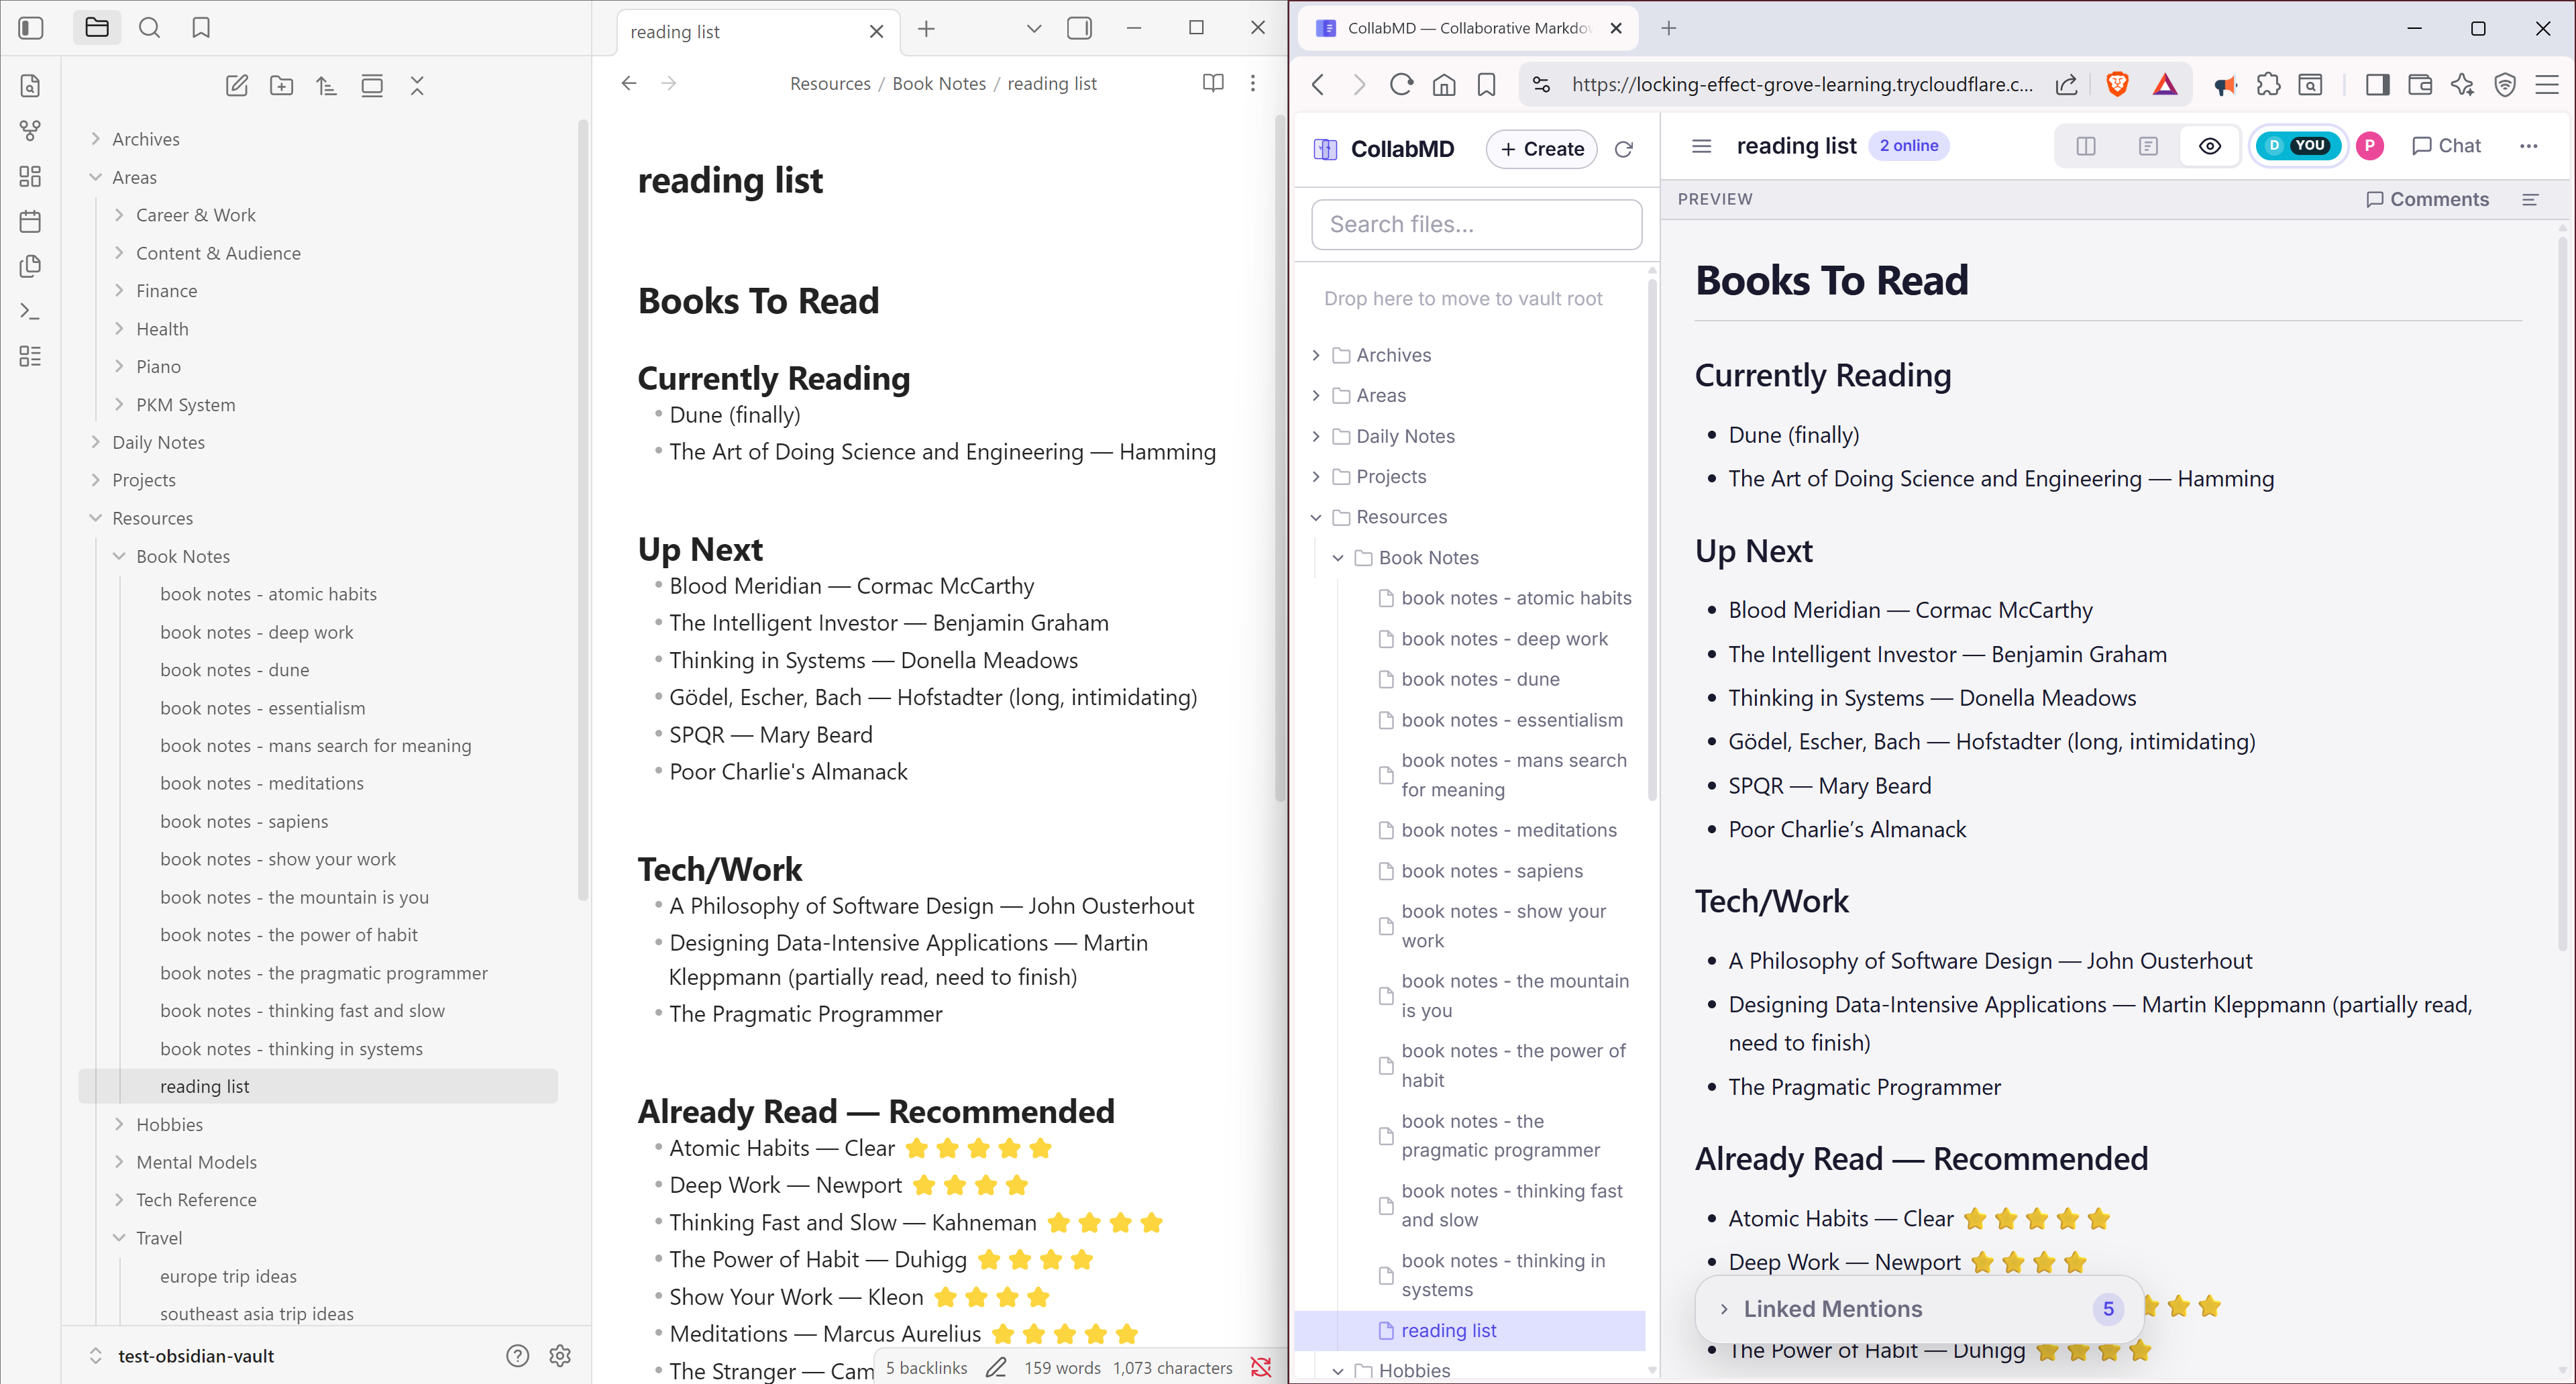Open Obsidian settings gear icon
The image size is (2576, 1384).
(x=560, y=1355)
